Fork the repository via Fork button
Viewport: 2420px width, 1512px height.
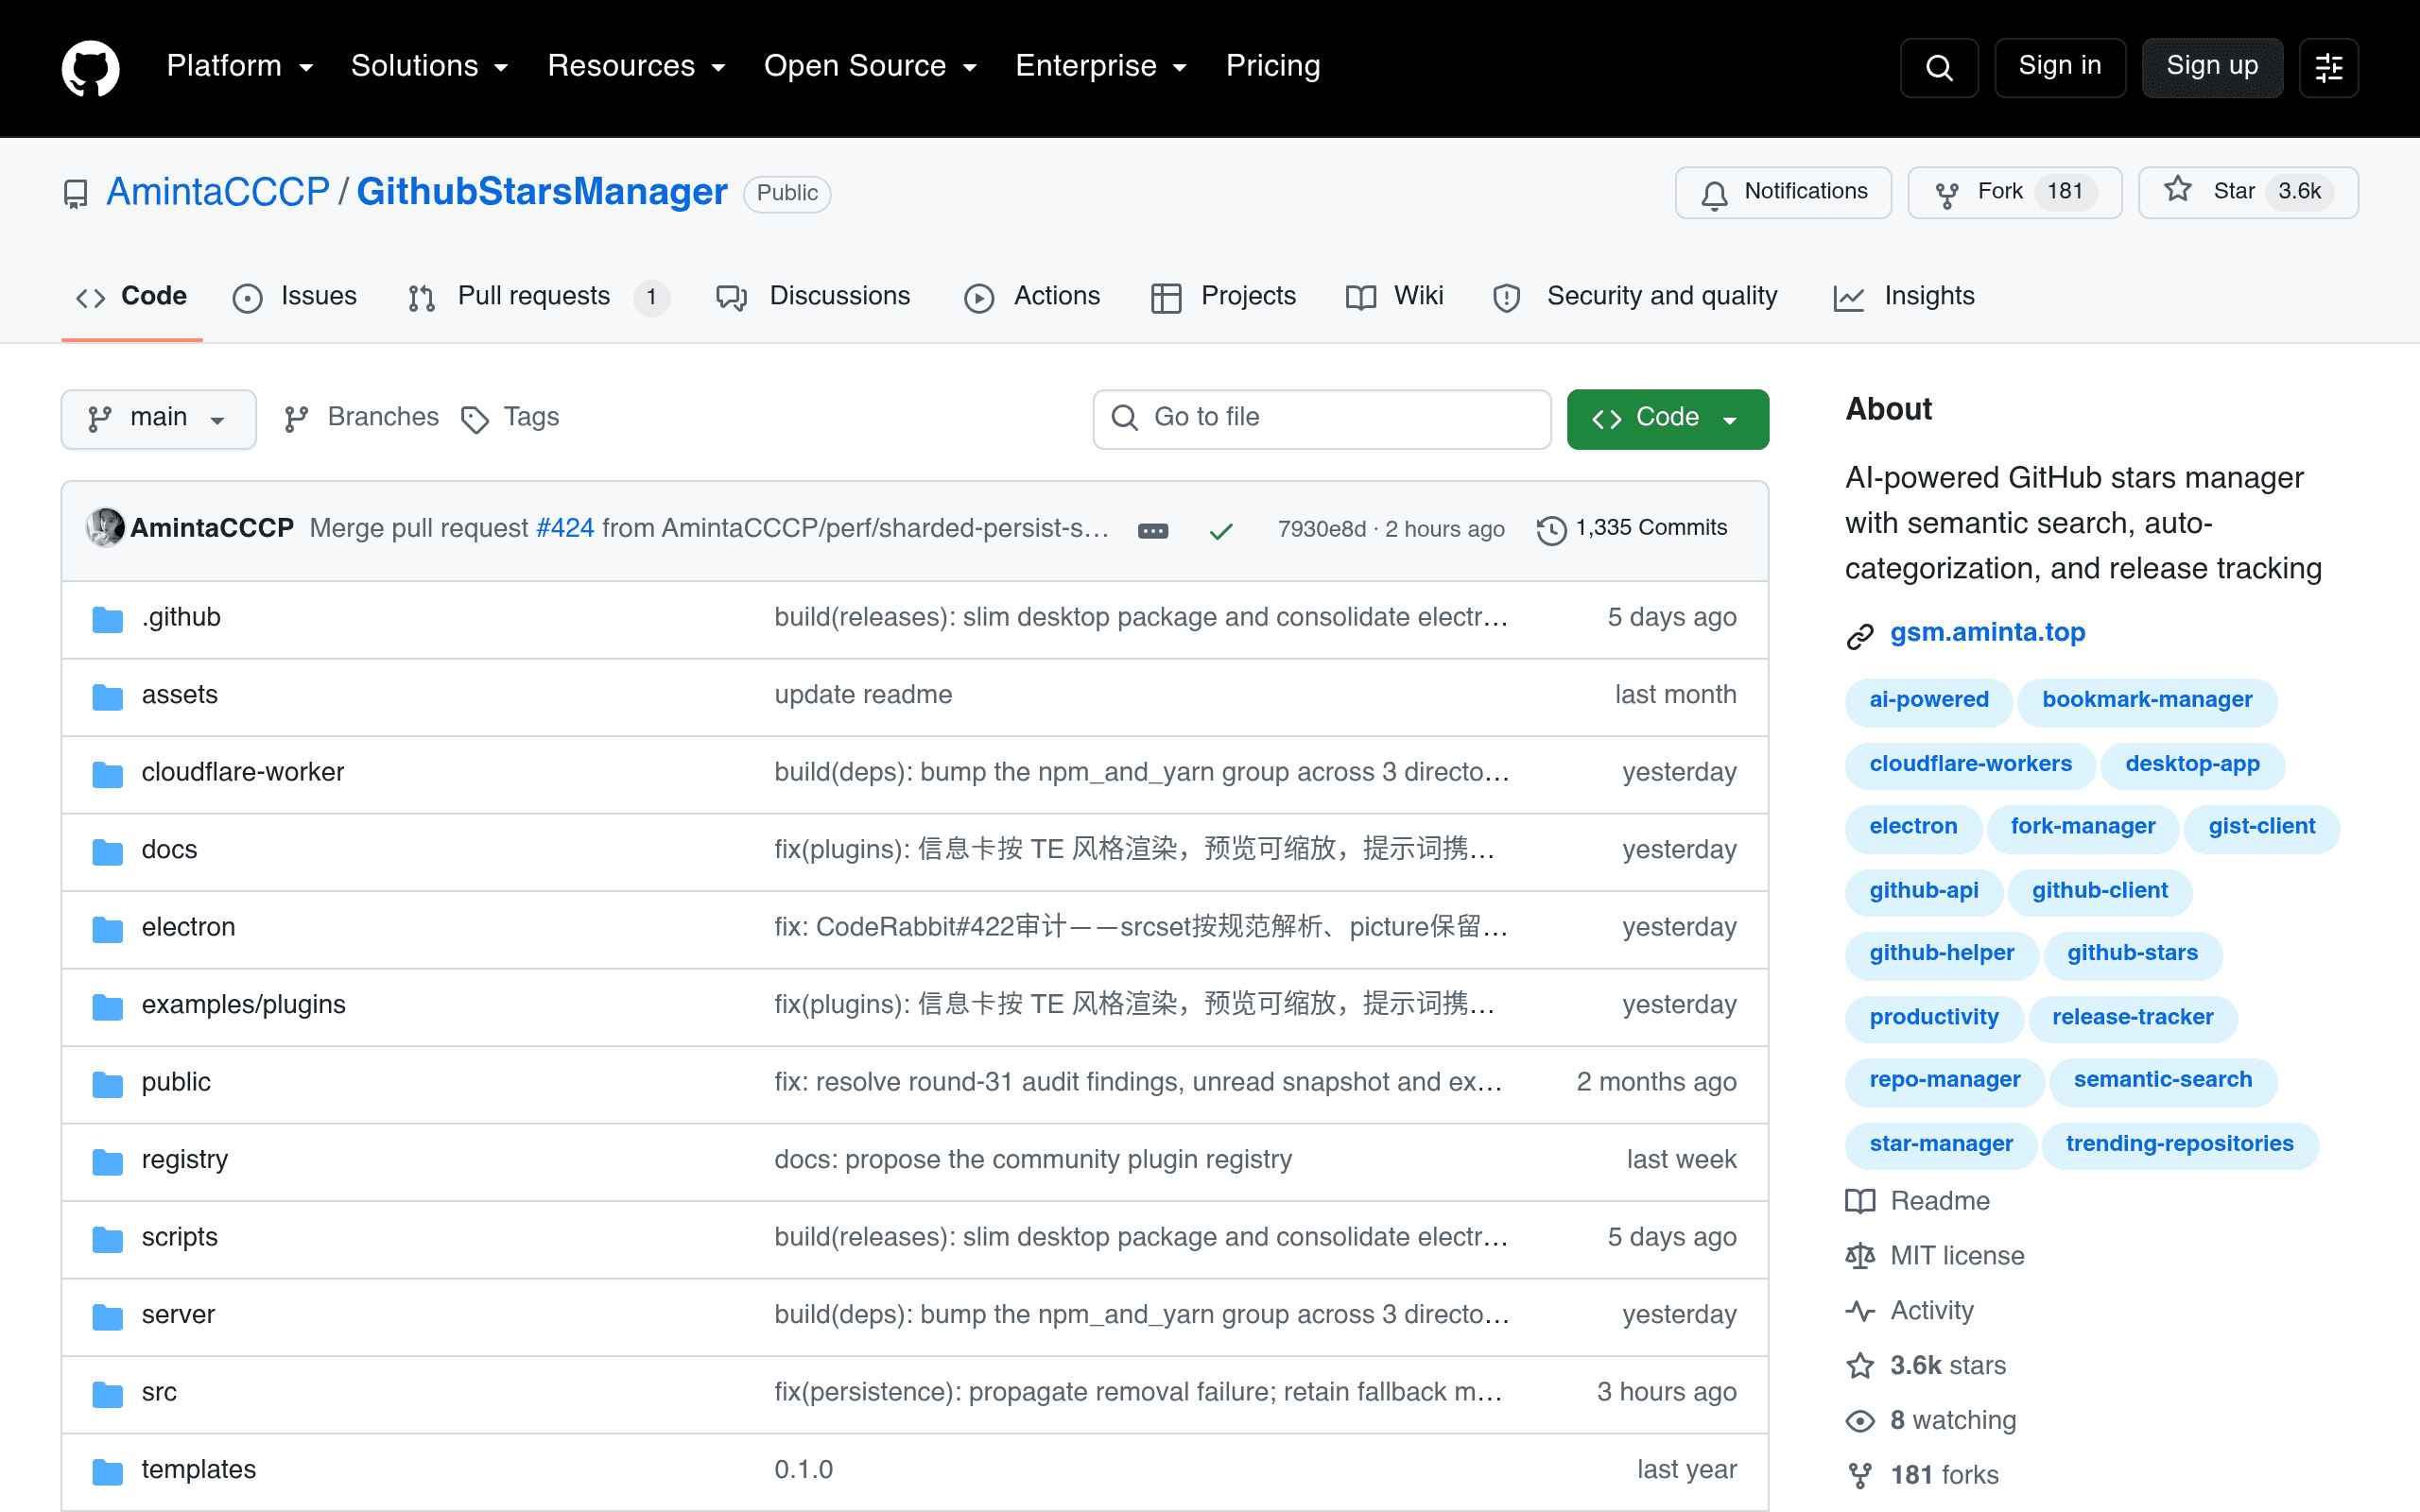coord(2014,192)
